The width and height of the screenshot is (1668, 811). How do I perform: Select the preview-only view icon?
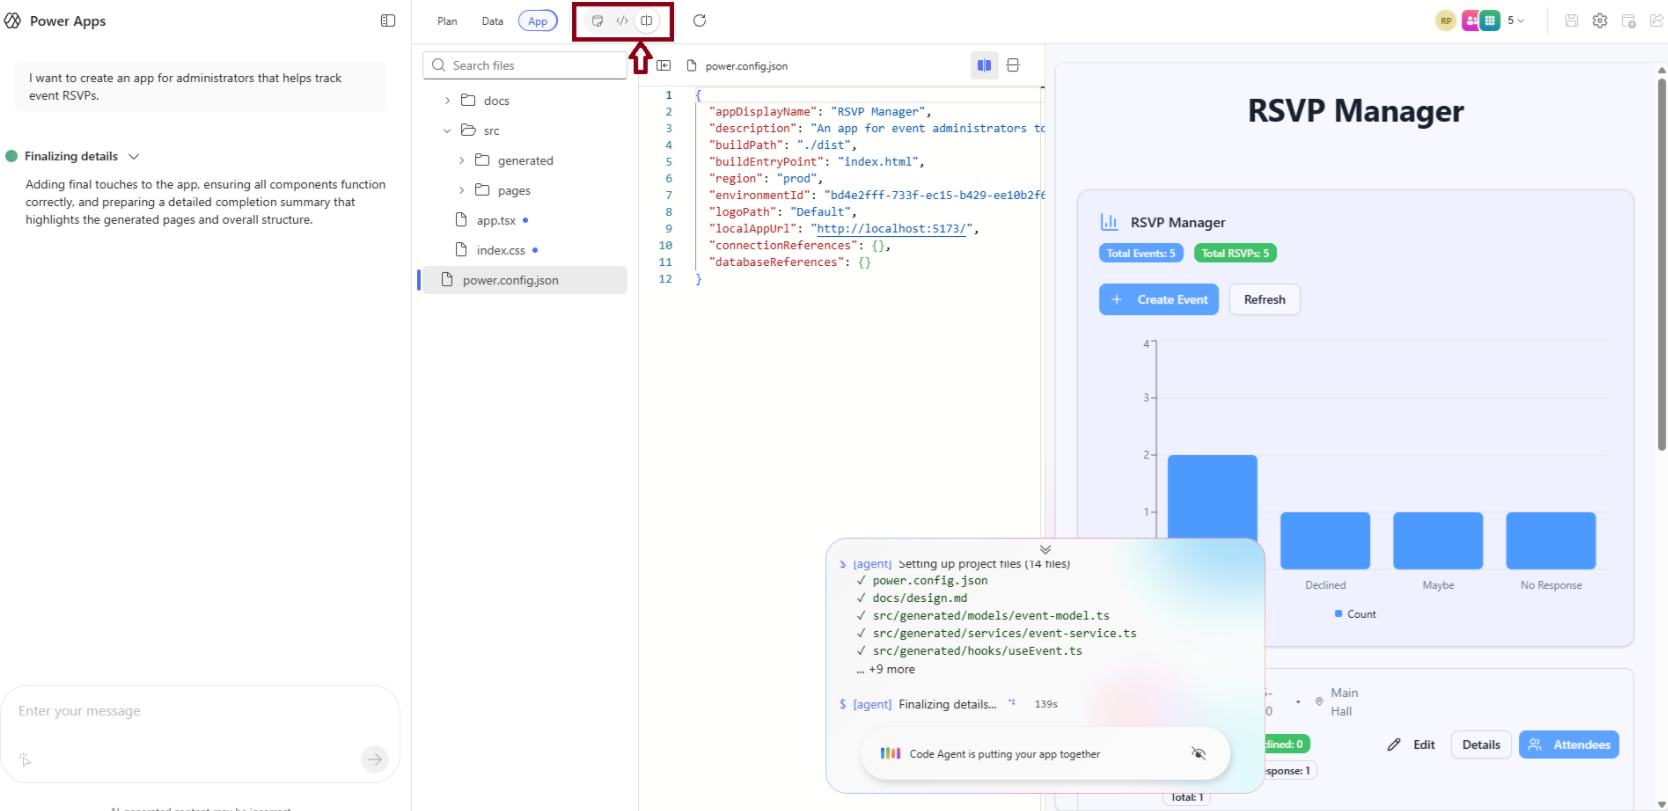pos(597,21)
